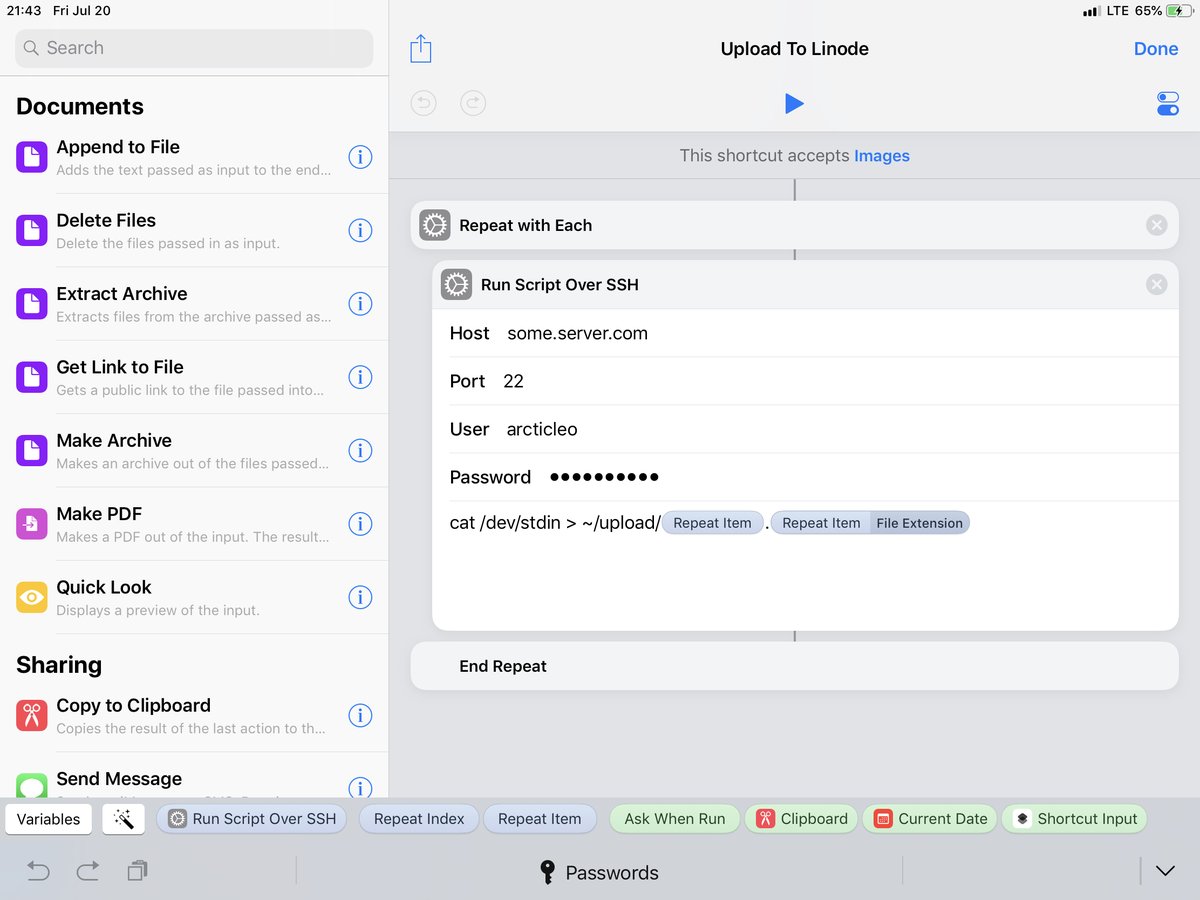1200x900 pixels.
Task: Insert the Repeat Item variable from keyboard bar
Action: click(539, 819)
